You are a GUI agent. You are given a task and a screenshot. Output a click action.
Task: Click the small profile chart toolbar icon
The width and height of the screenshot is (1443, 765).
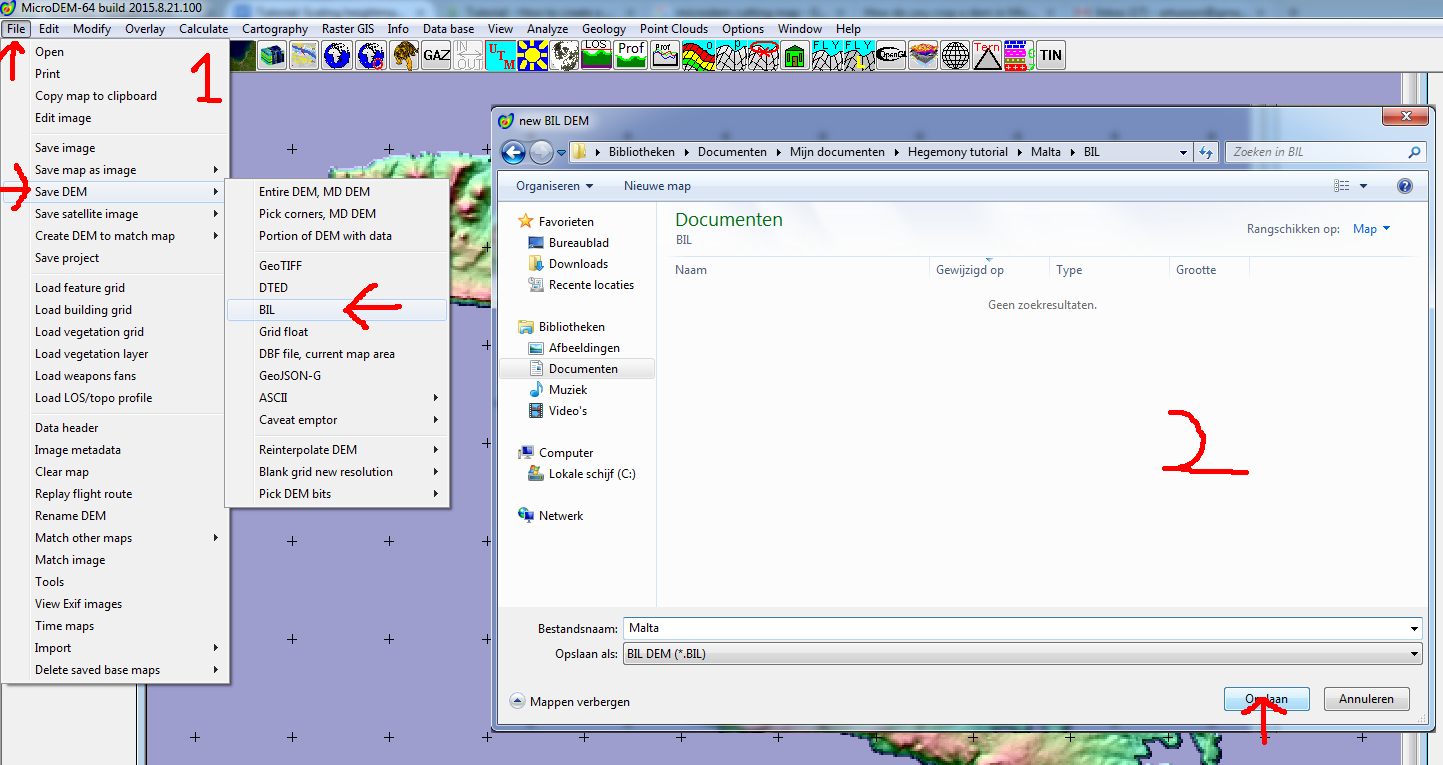(664, 55)
